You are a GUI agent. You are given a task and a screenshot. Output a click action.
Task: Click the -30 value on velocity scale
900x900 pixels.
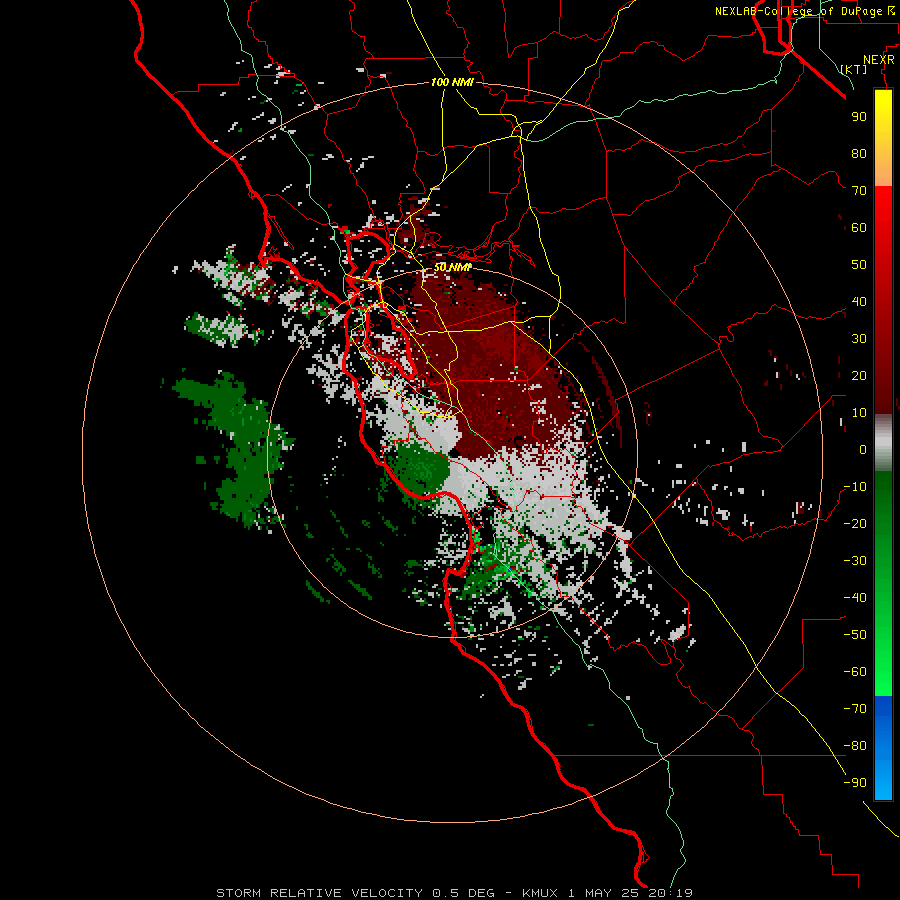point(855,561)
